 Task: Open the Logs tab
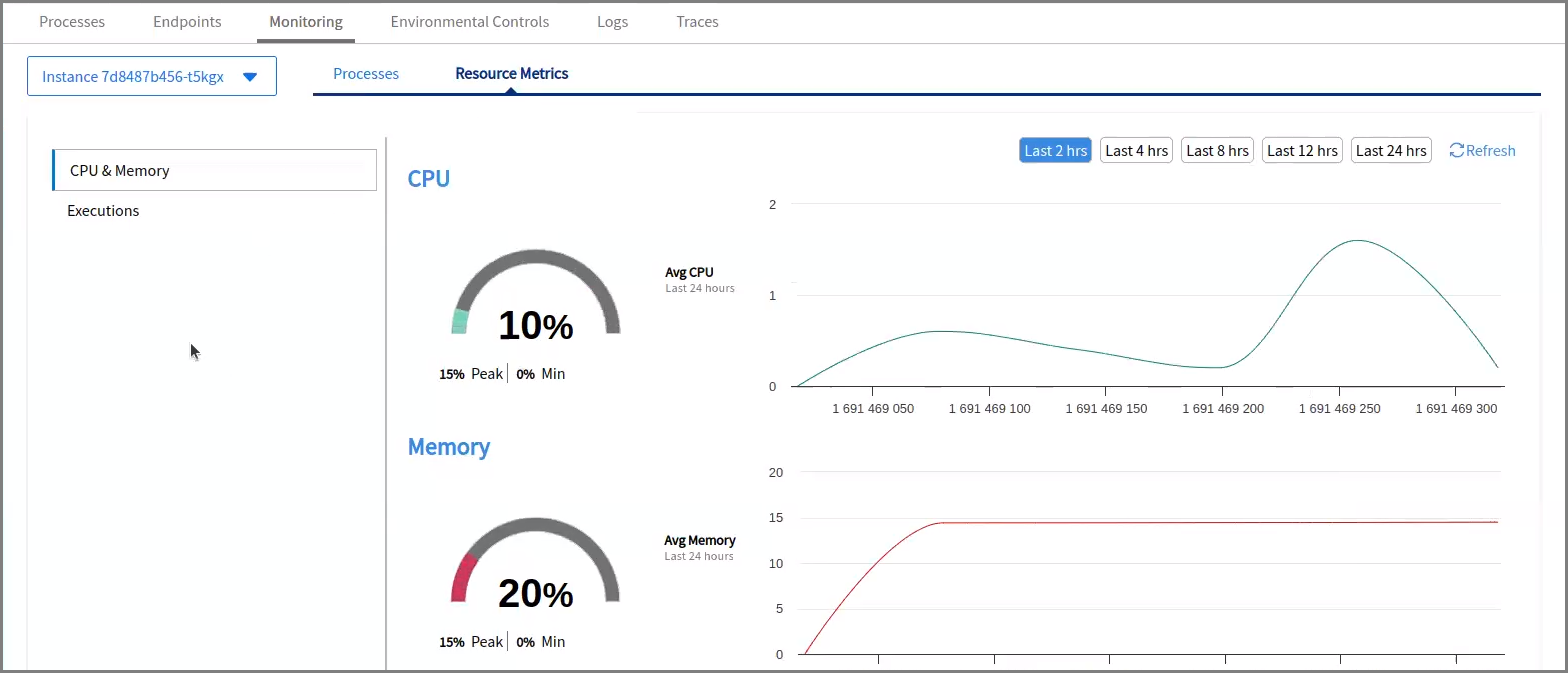pyautogui.click(x=612, y=21)
